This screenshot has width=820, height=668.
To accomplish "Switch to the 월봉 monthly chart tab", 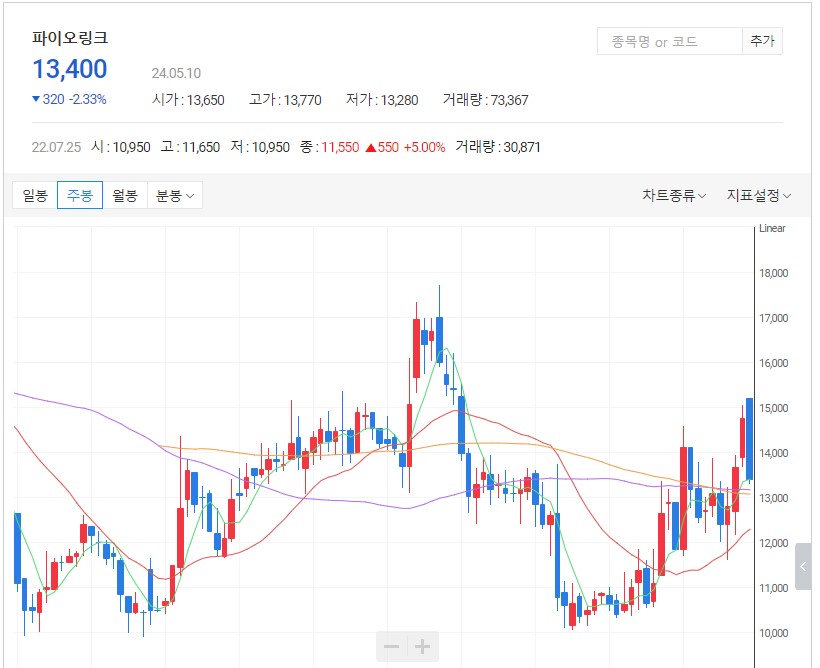I will pos(125,195).
